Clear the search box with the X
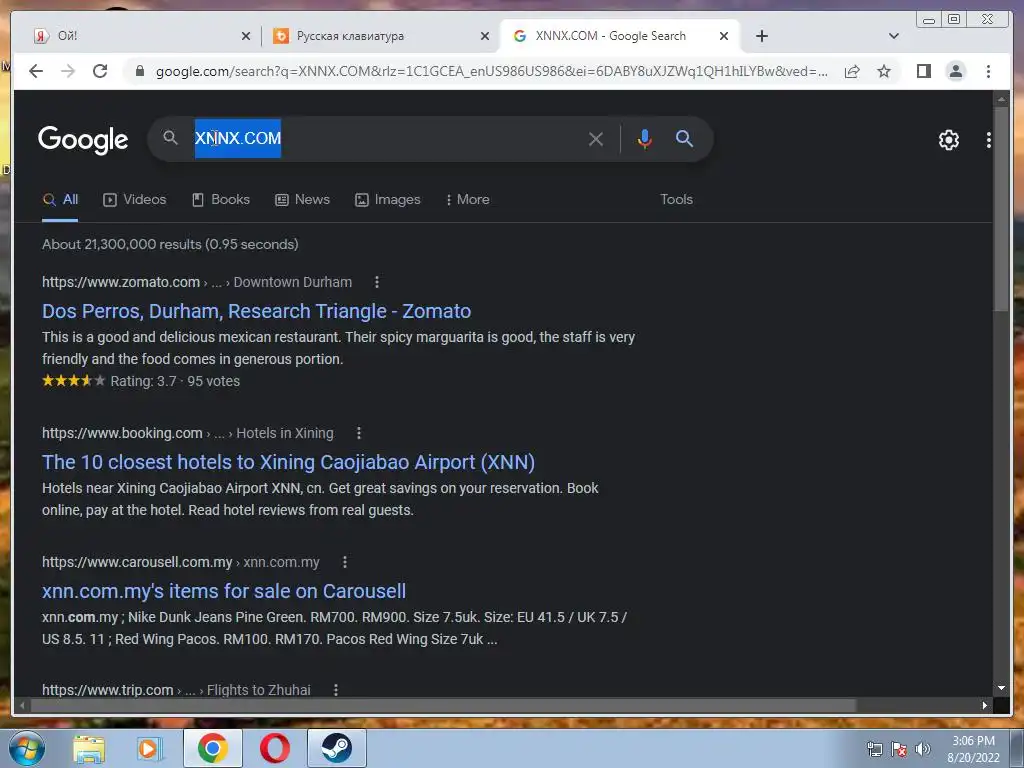Screen dimensions: 1024x768 pos(596,139)
